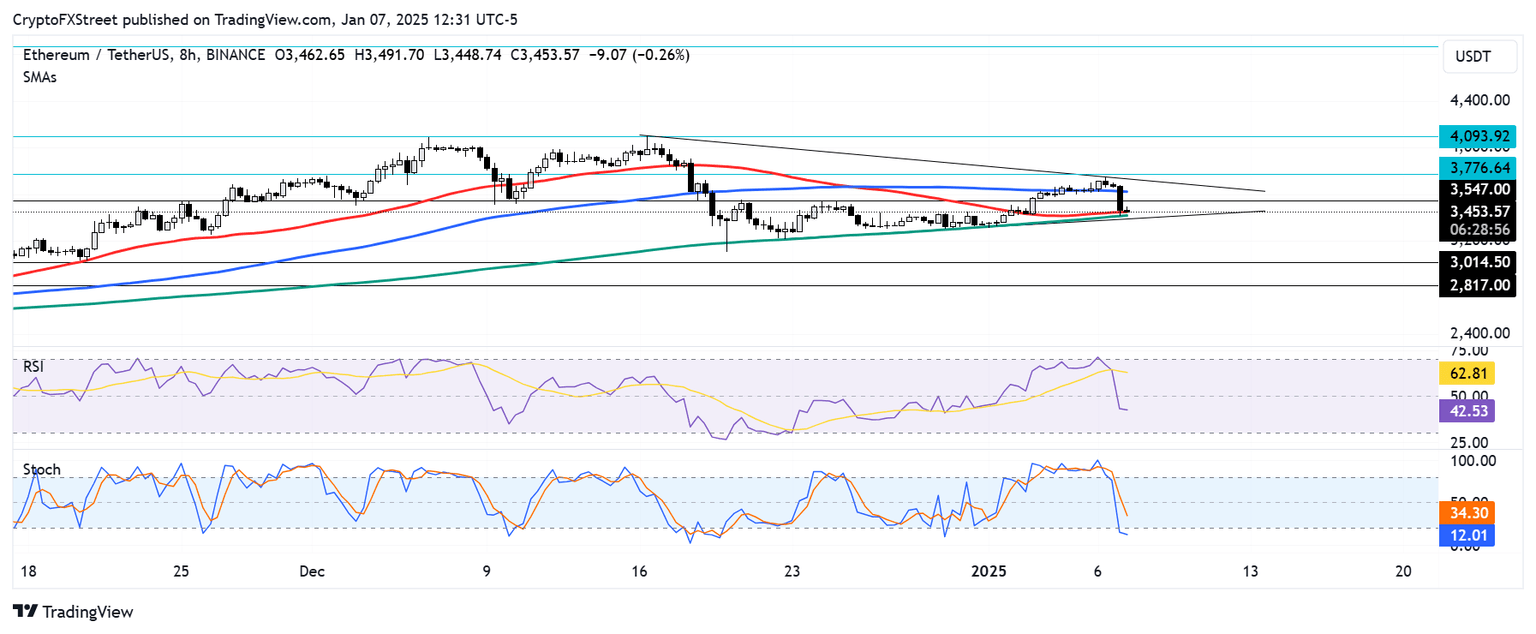
Task: Select the Dec label on time axis
Action: click(x=311, y=572)
